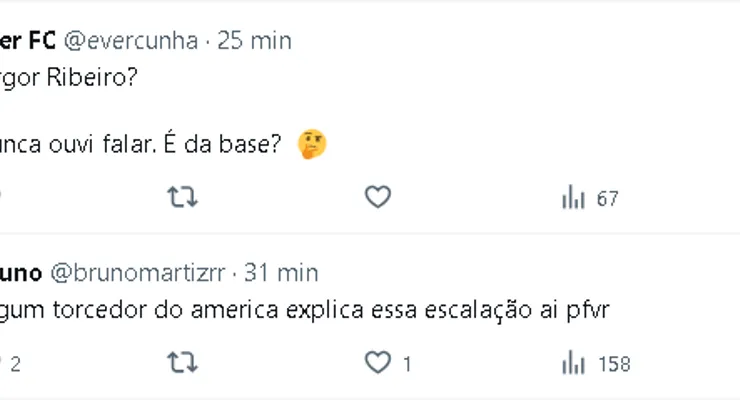
Task: Click the 158 views count
Action: pos(613,364)
